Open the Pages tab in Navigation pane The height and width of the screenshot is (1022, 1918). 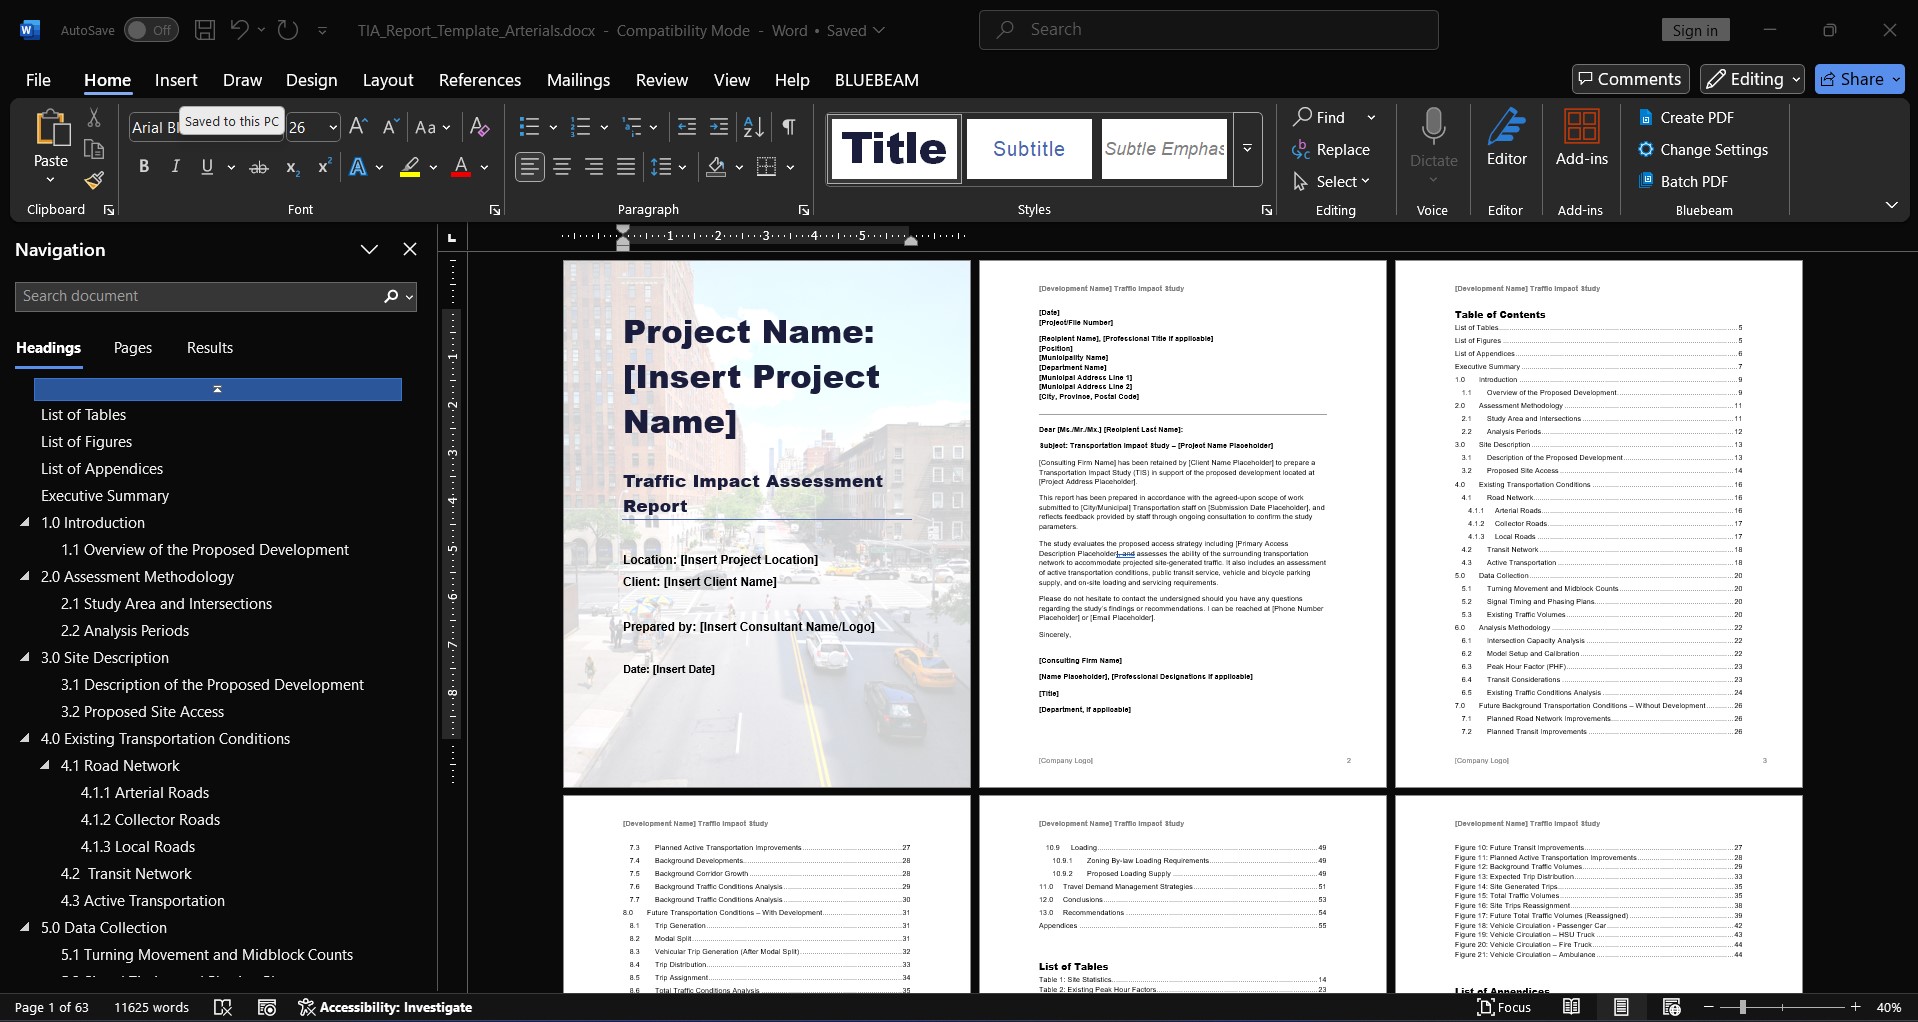click(132, 347)
